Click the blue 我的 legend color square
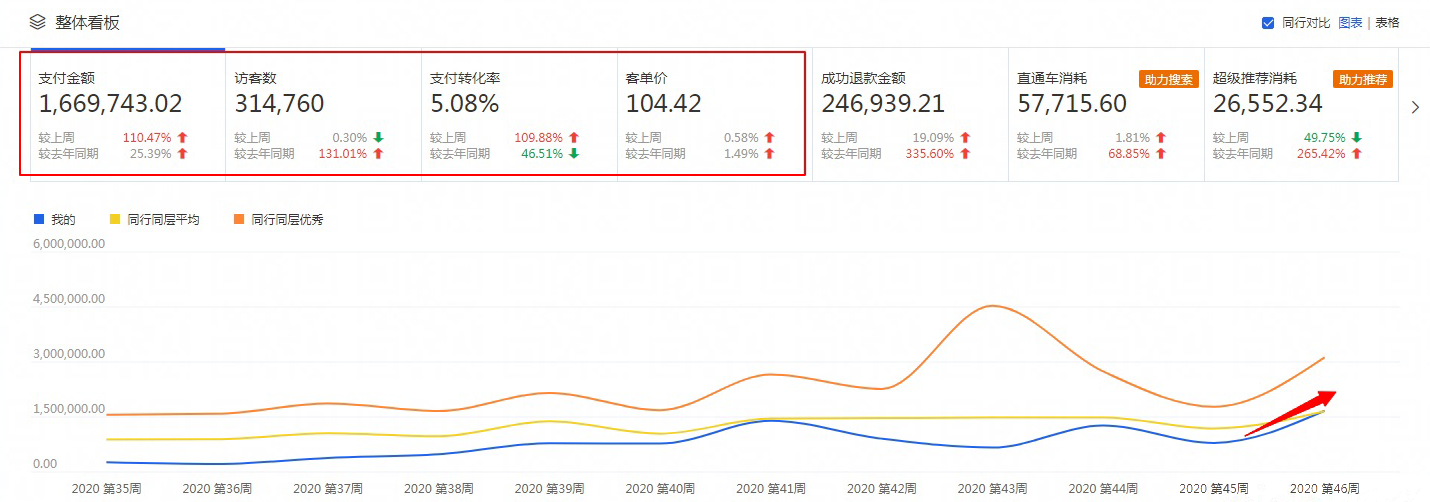 (39, 219)
